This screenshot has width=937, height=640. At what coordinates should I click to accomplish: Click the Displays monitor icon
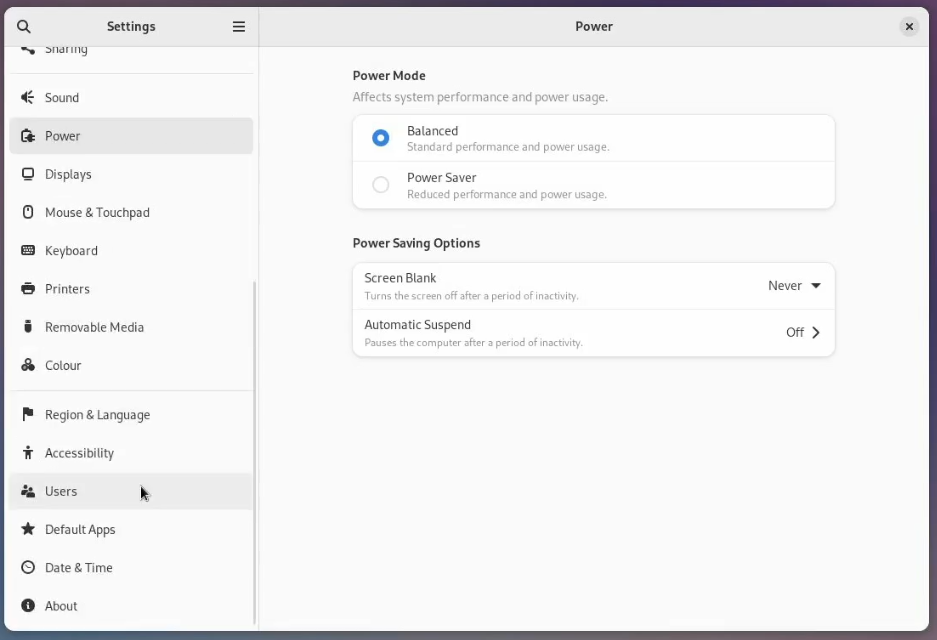(x=28, y=174)
